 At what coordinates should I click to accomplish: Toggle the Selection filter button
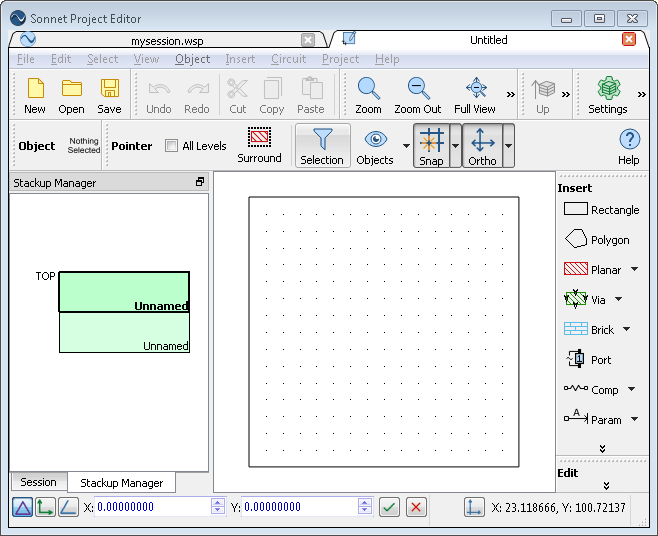point(322,146)
